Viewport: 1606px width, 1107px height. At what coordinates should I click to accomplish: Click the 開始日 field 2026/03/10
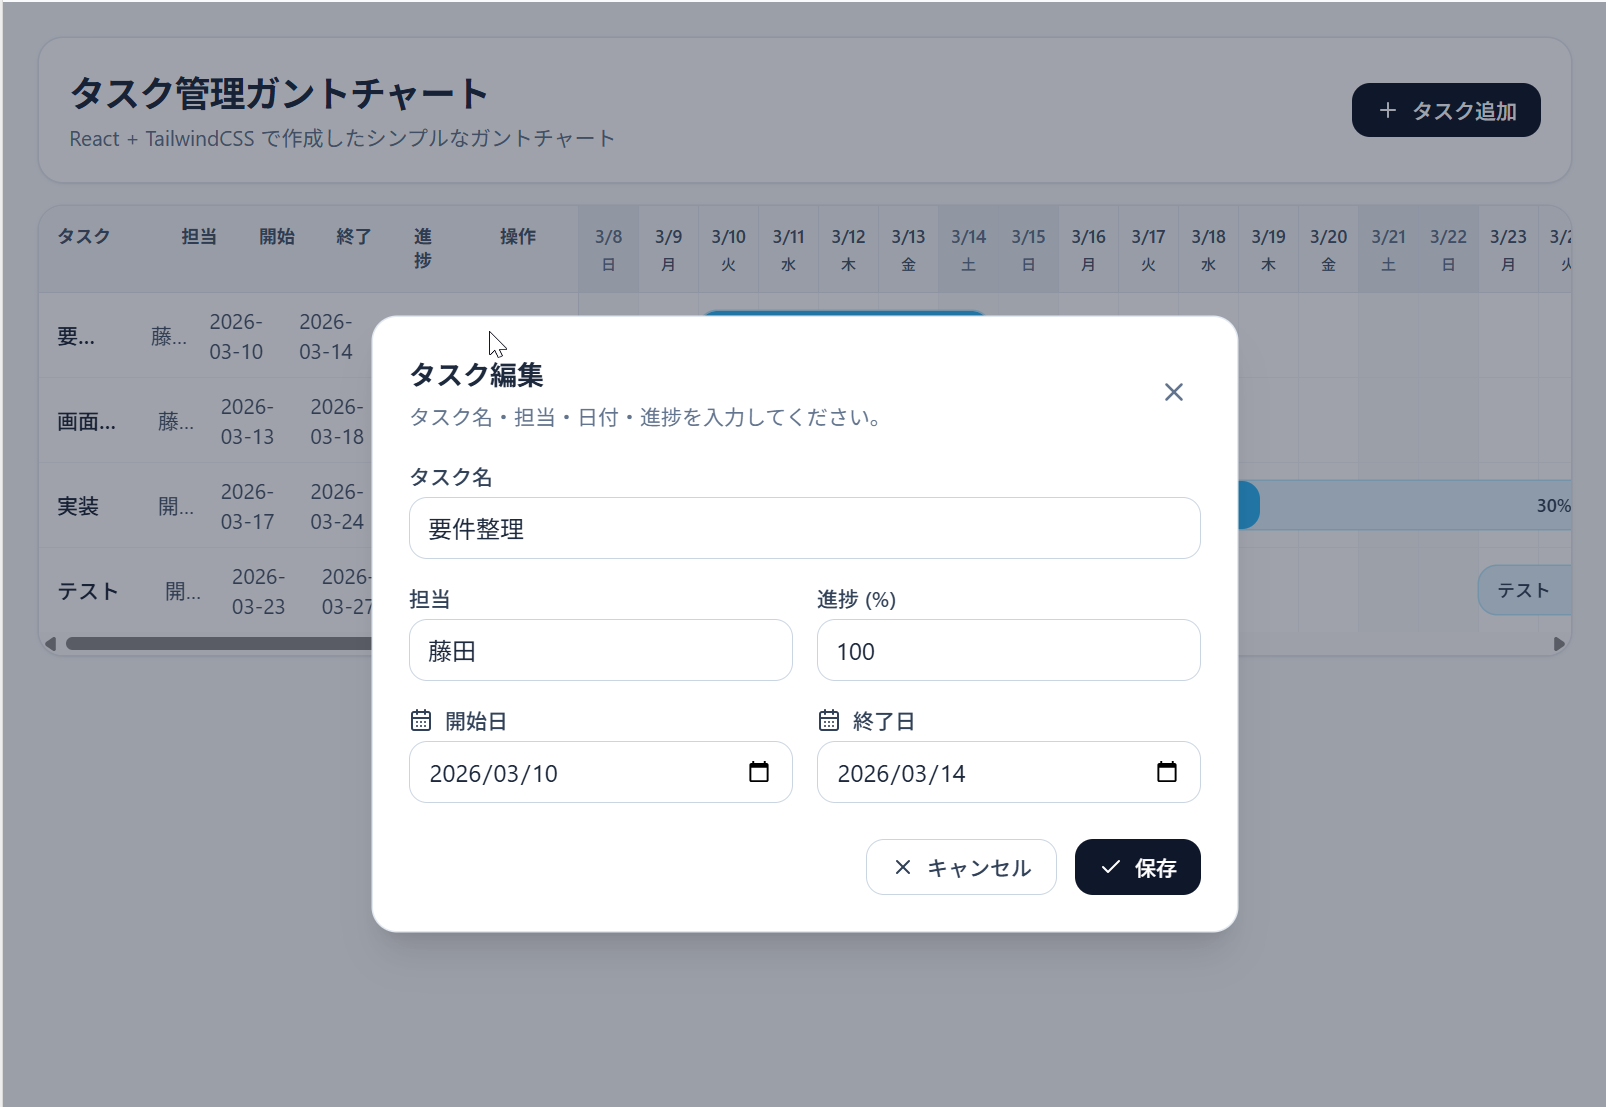click(601, 772)
